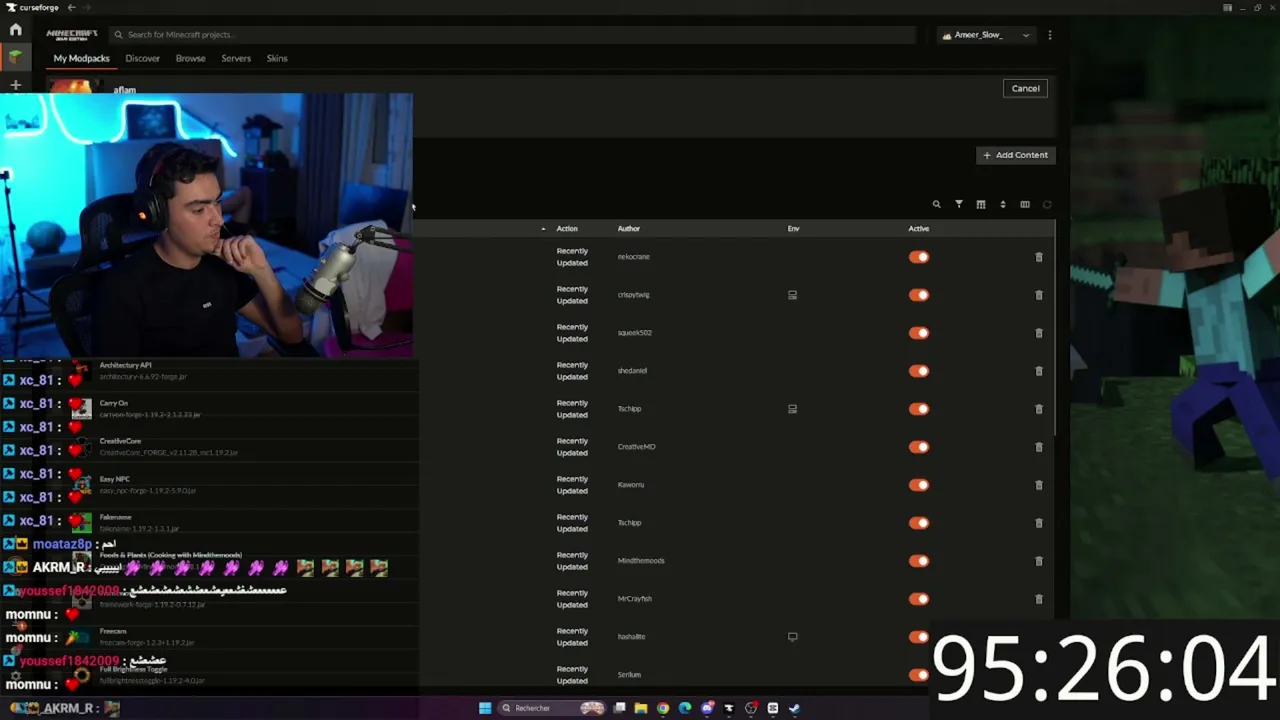This screenshot has height=720, width=1280.
Task: Open the Mindthemoods author link
Action: click(x=641, y=561)
